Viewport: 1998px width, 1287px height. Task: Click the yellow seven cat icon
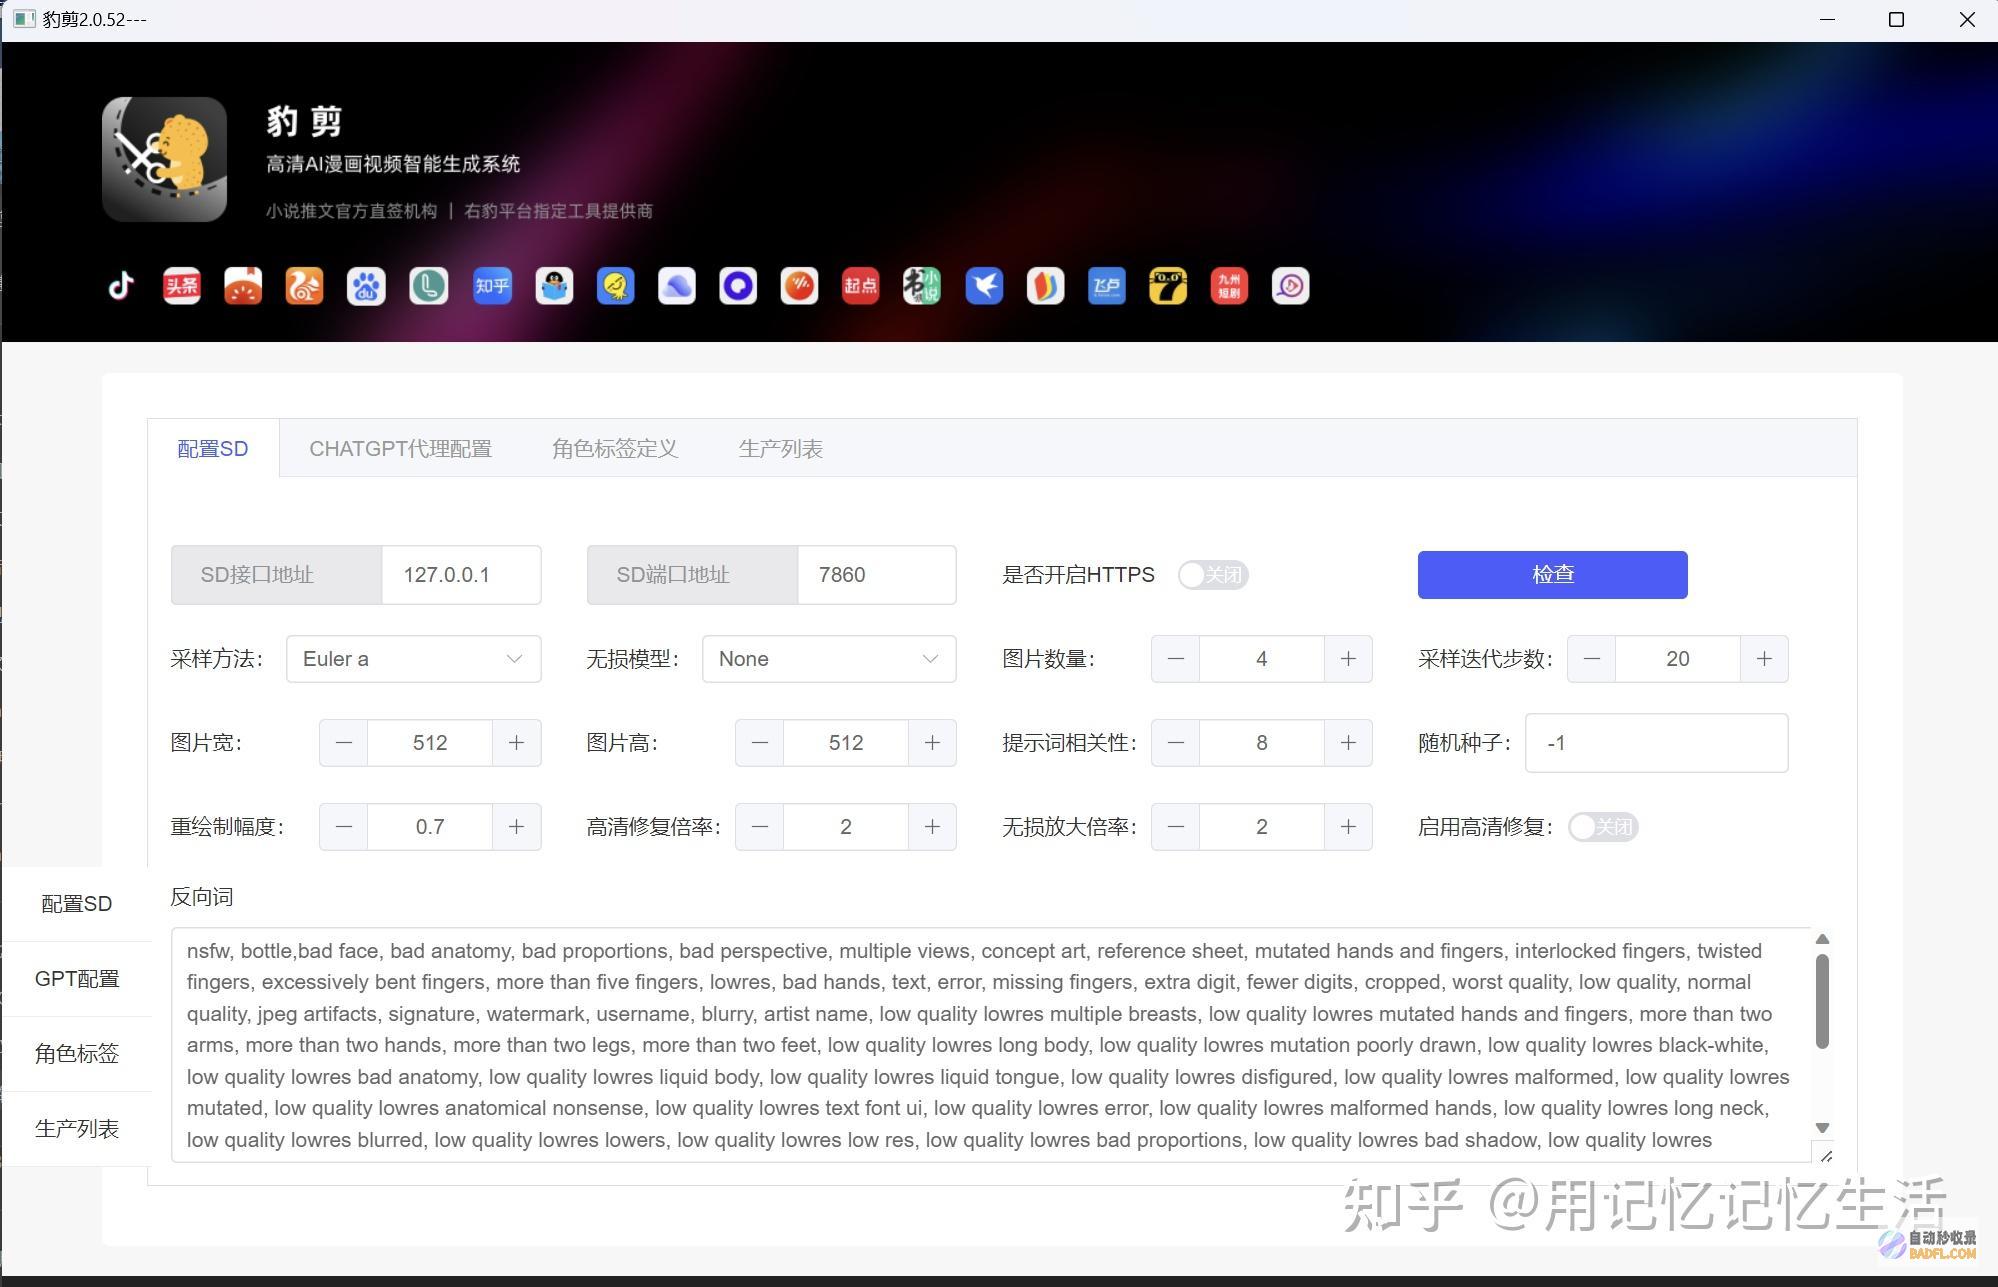(x=1168, y=286)
